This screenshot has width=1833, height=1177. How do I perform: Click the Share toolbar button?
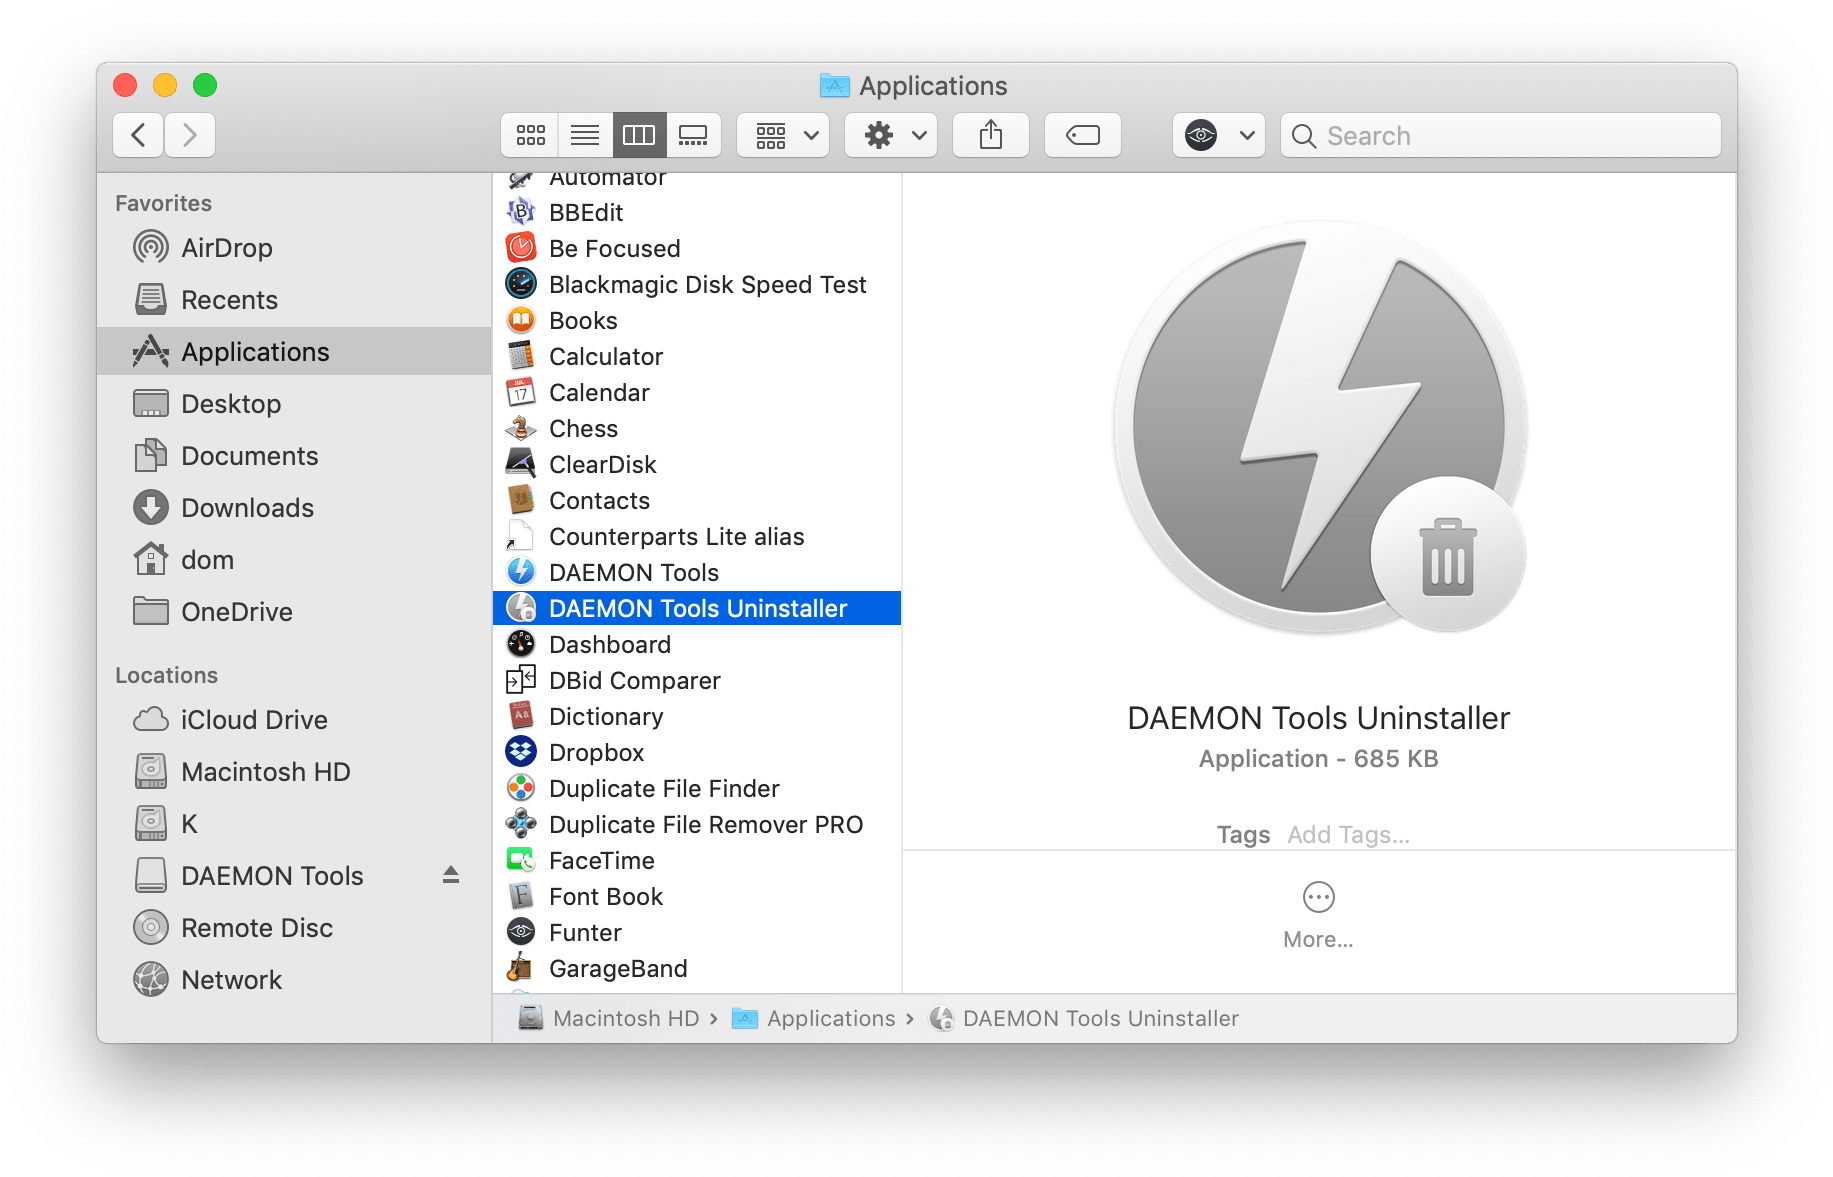point(991,135)
